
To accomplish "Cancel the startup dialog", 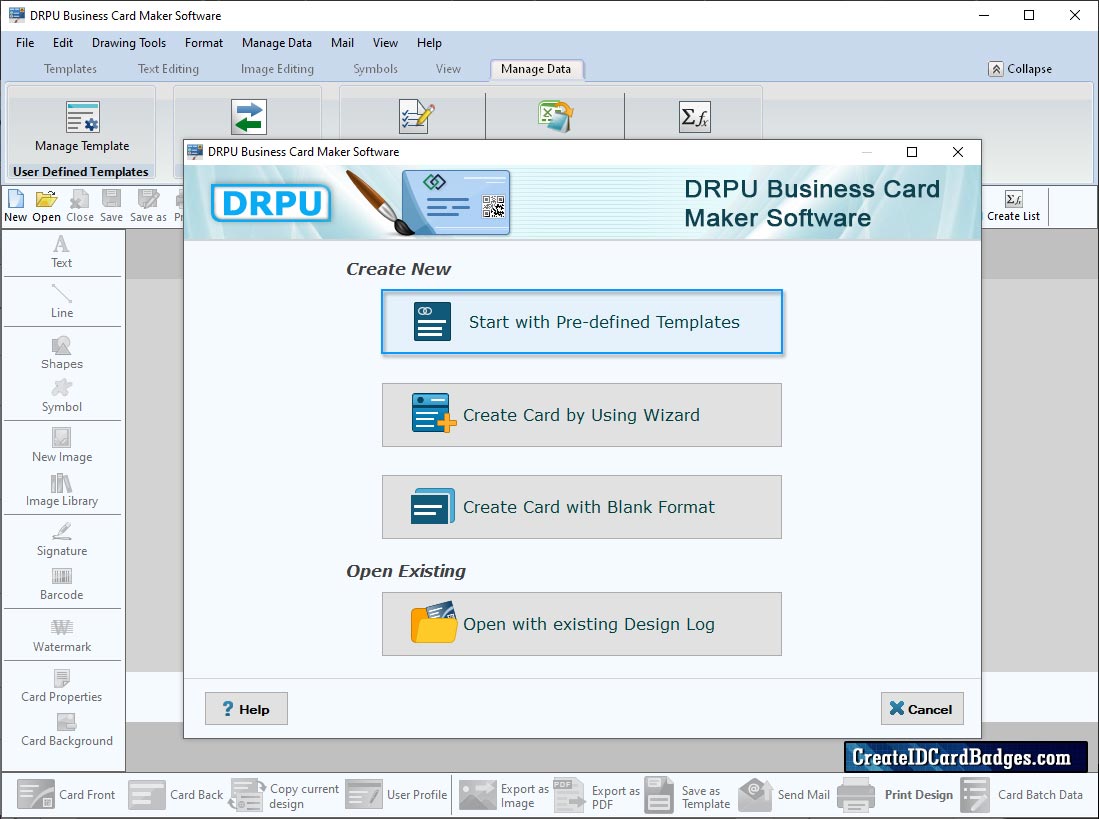I will [x=922, y=709].
